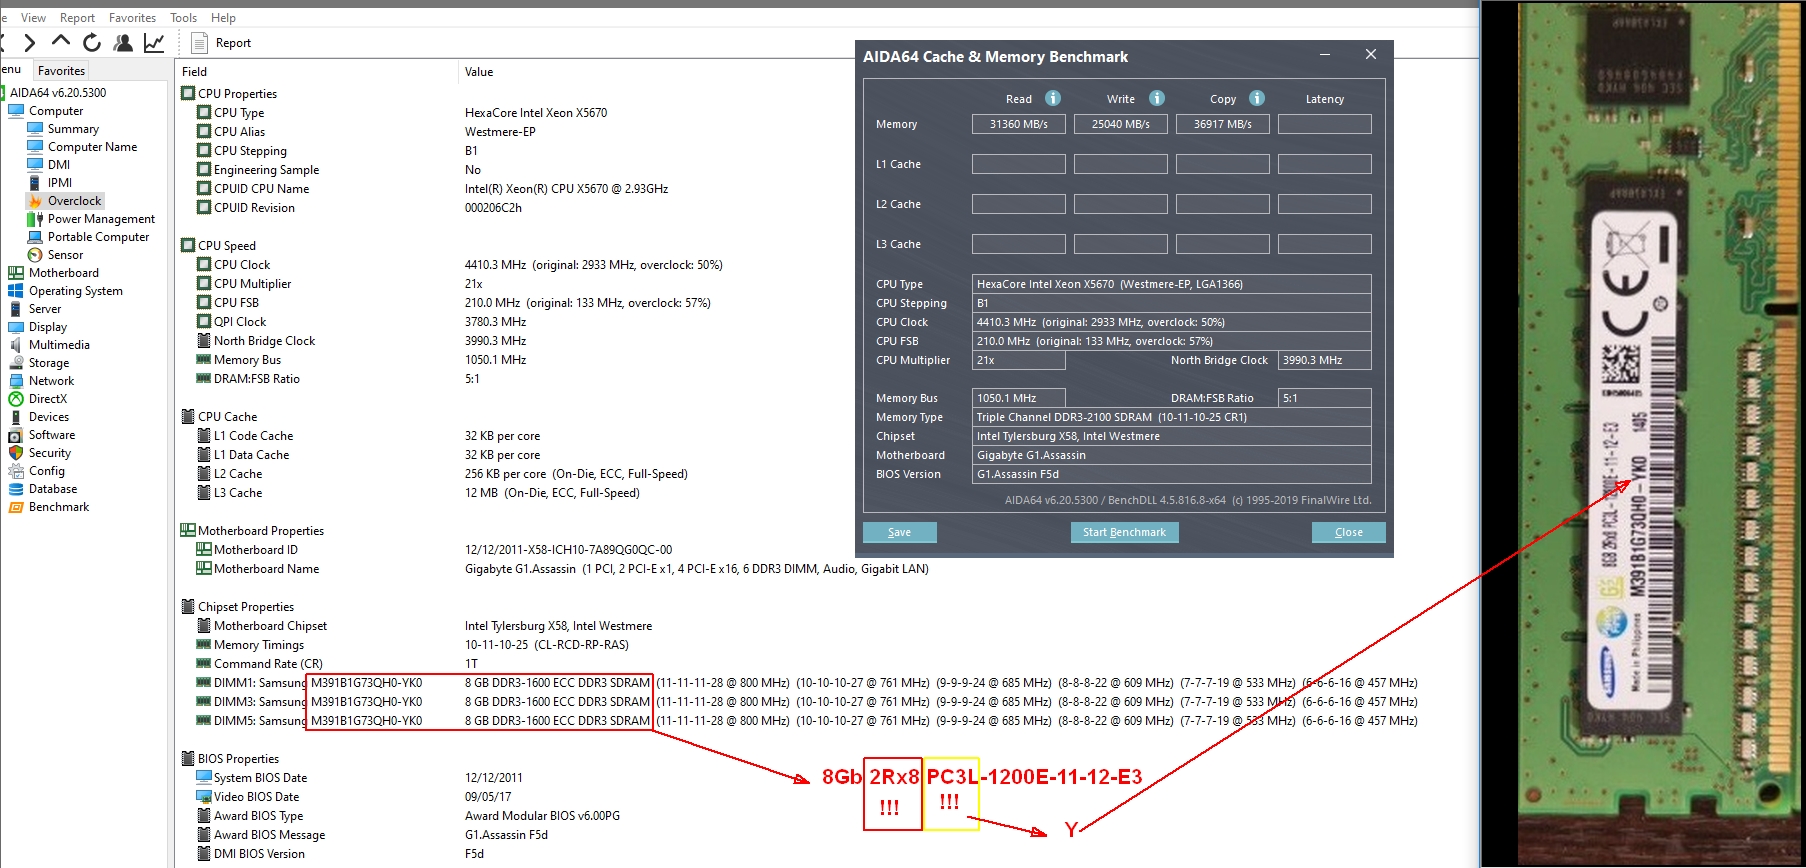1806x868 pixels.
Task: Open the Help menu
Action: pos(223,18)
